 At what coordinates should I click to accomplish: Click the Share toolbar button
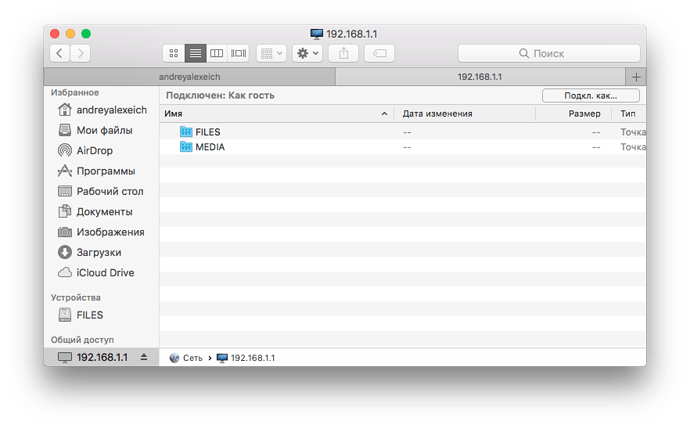(x=343, y=53)
